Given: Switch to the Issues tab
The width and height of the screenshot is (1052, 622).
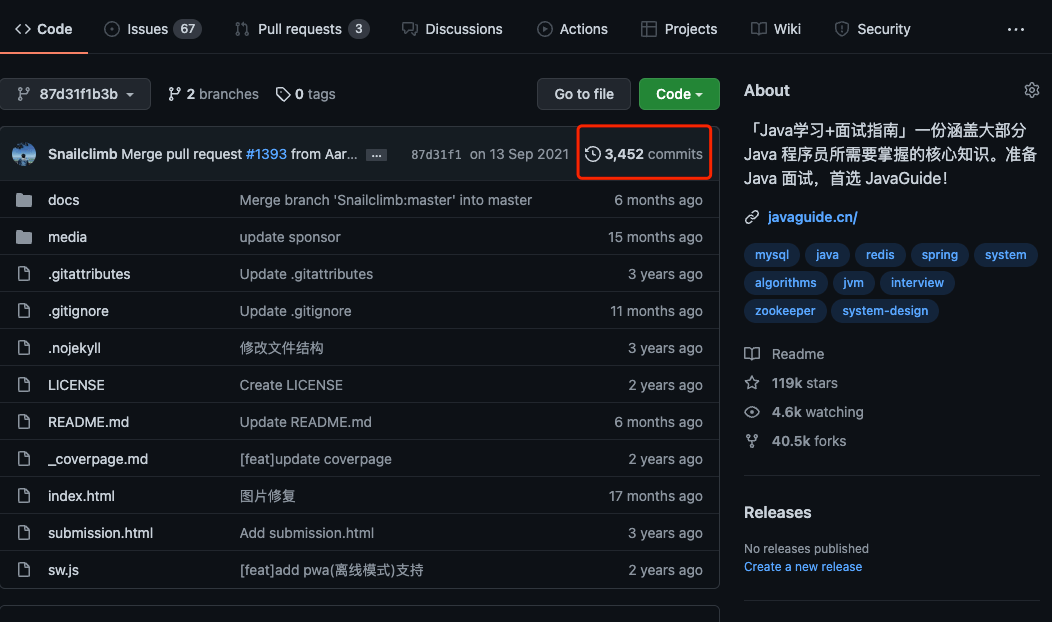Looking at the screenshot, I should (152, 29).
